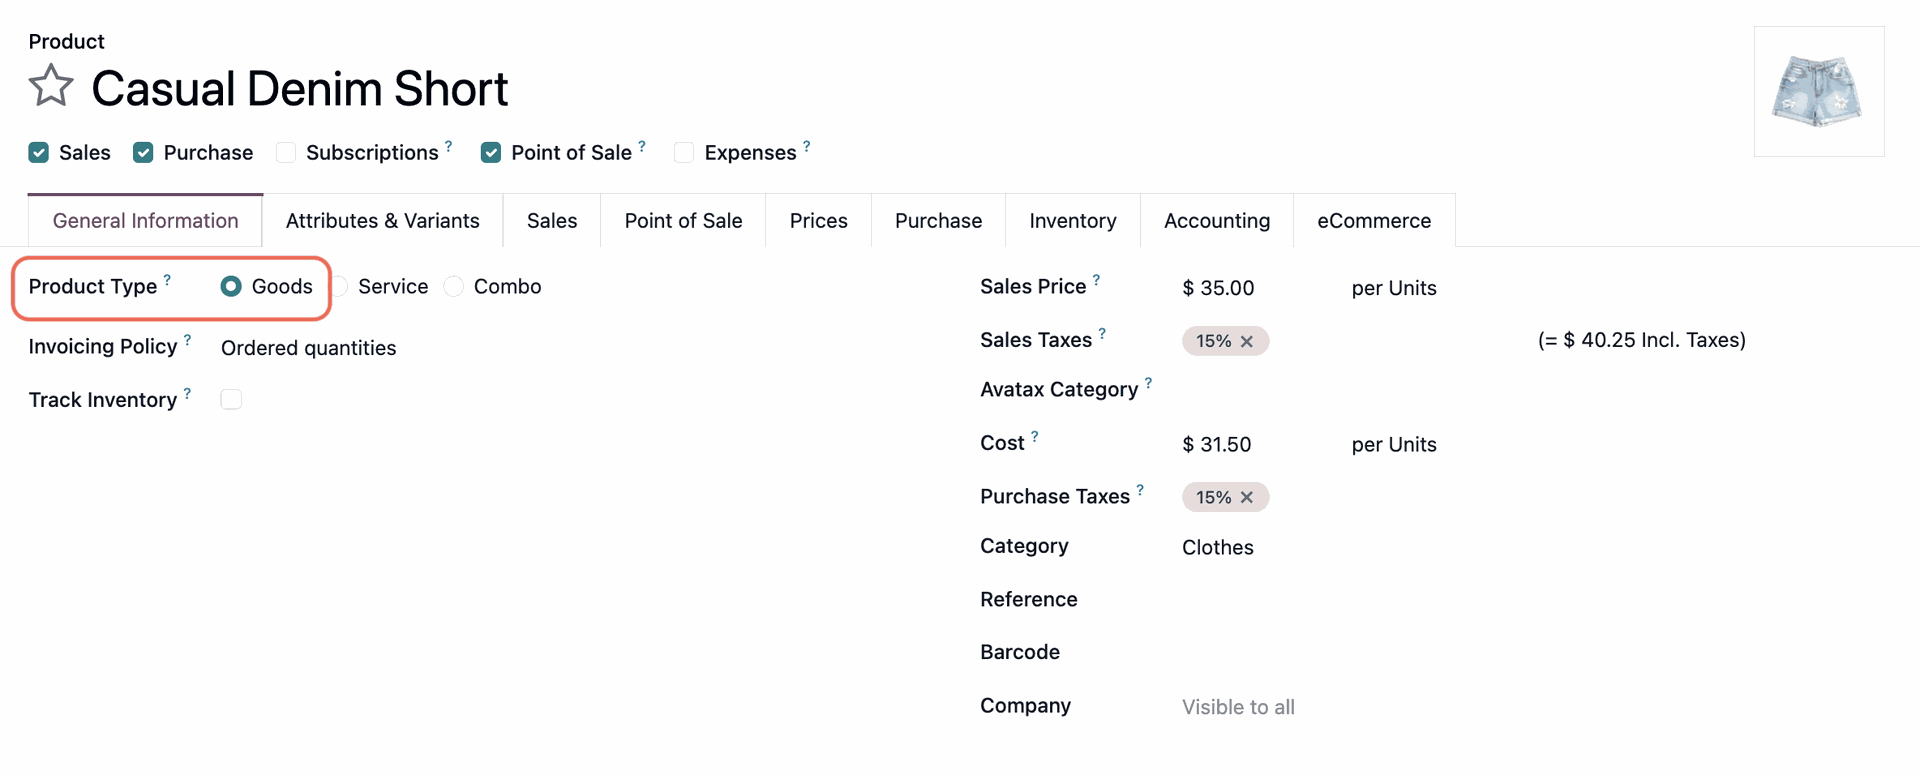Viewport: 1920px width, 775px height.
Task: Click help icon beside Invoicing Policy
Action: click(x=187, y=340)
